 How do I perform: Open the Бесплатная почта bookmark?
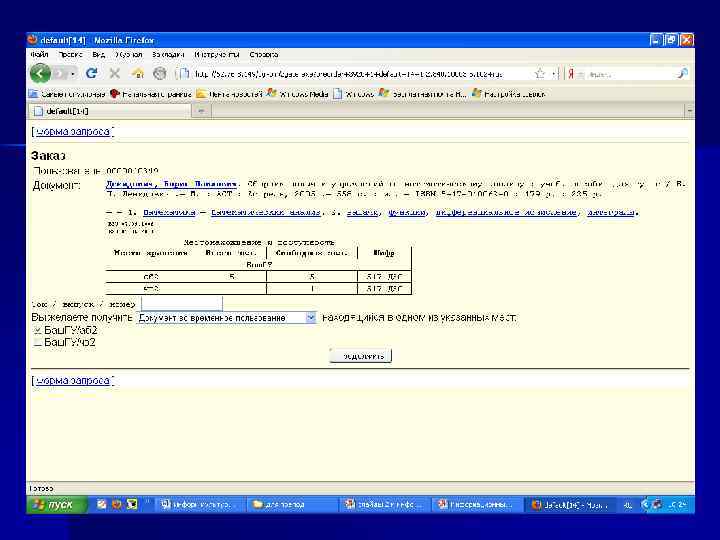422,94
